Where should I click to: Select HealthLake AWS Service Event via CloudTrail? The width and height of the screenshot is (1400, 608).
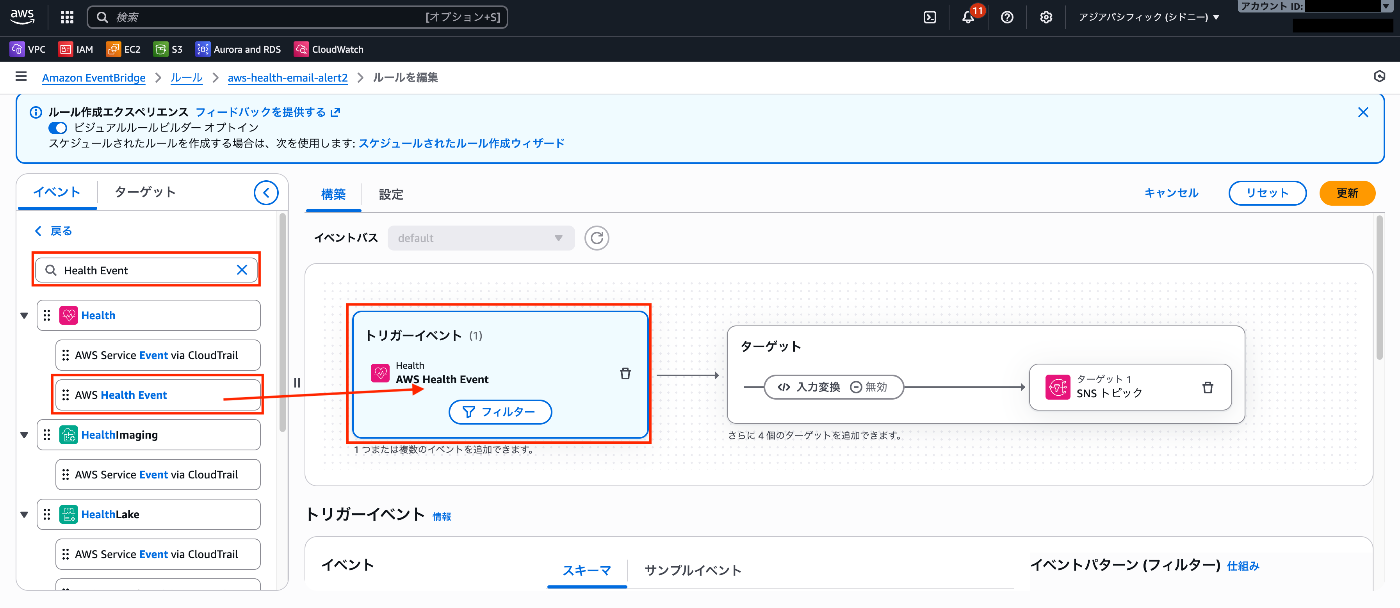click(x=157, y=554)
